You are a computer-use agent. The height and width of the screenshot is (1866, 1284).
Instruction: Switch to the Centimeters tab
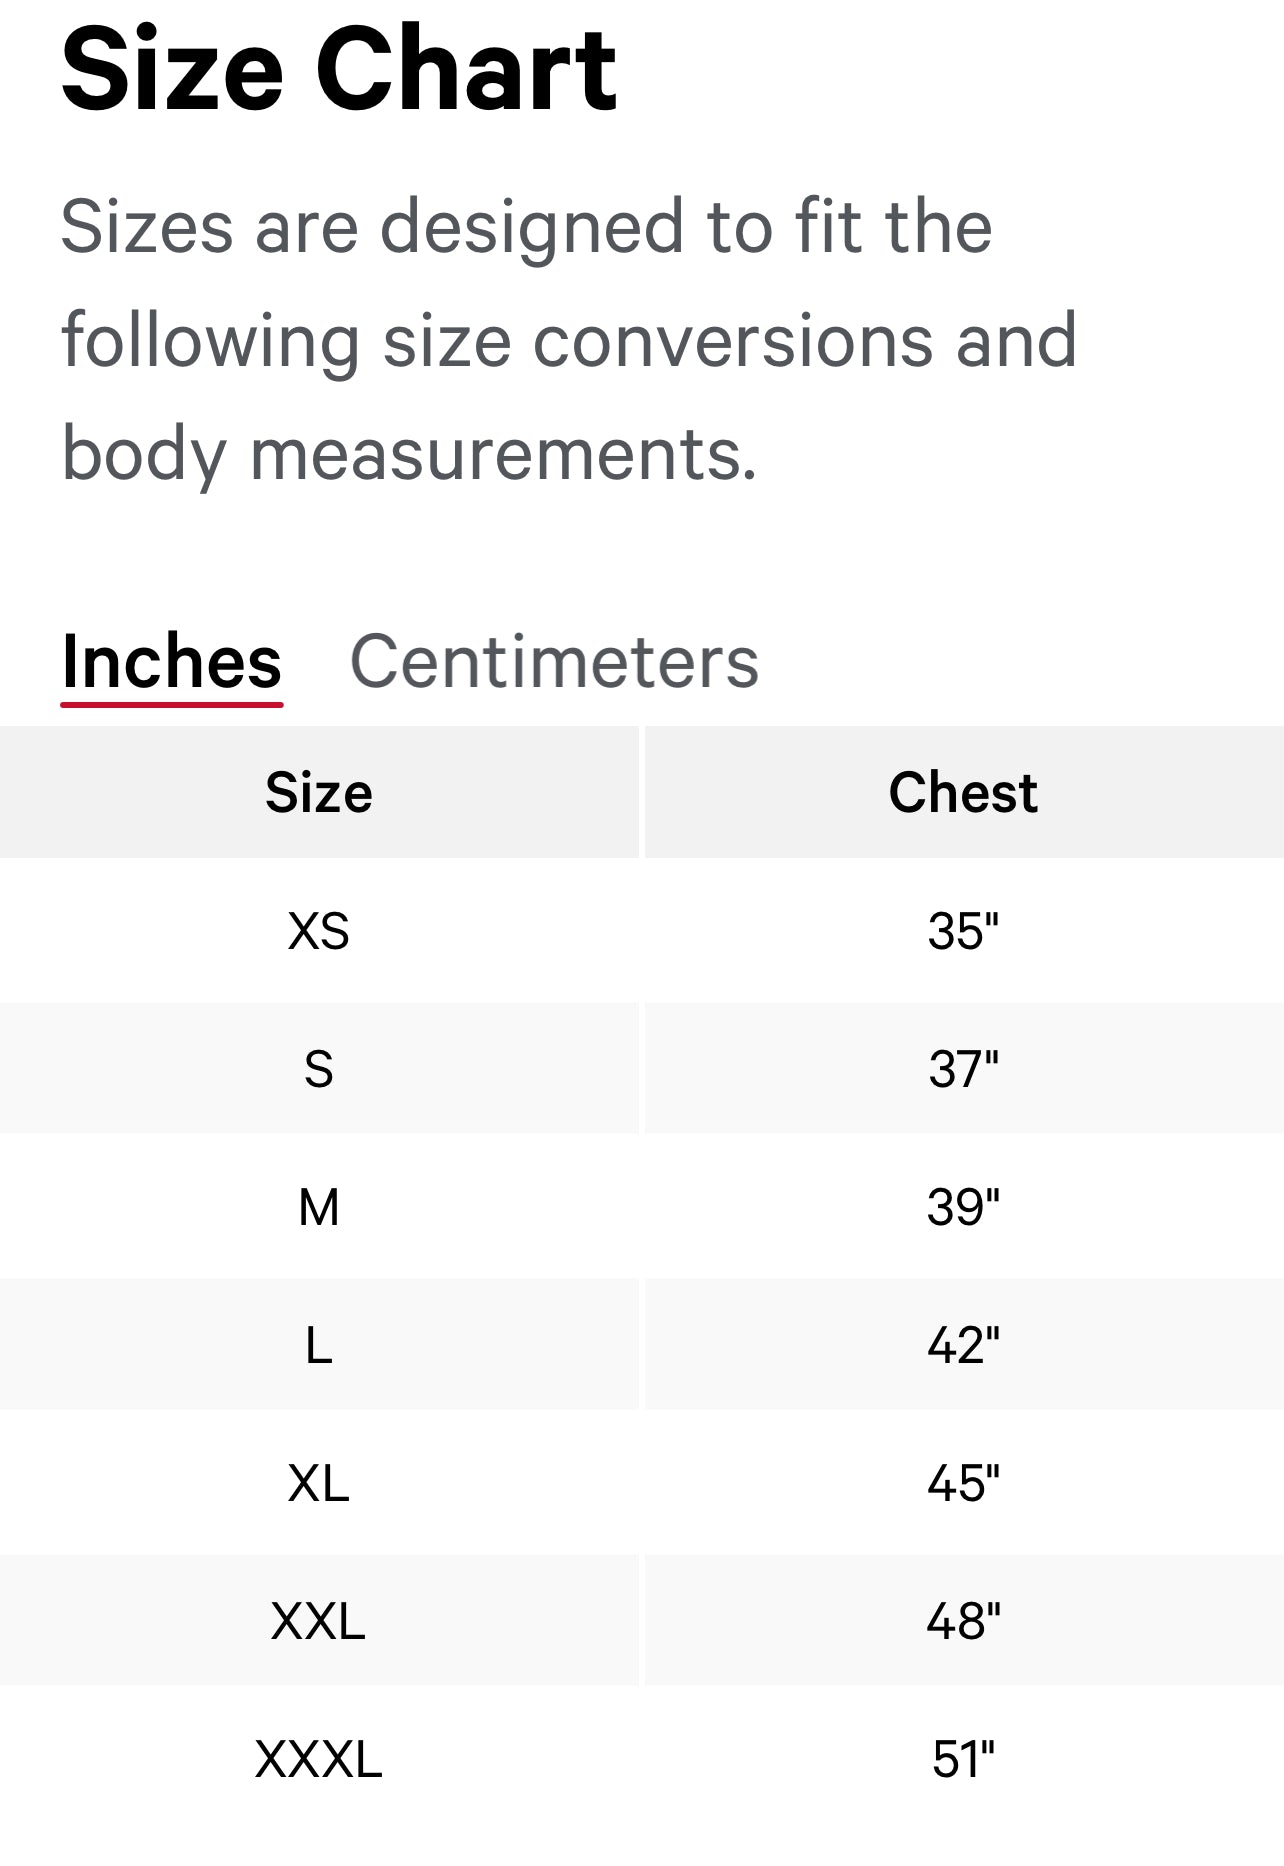(554, 662)
